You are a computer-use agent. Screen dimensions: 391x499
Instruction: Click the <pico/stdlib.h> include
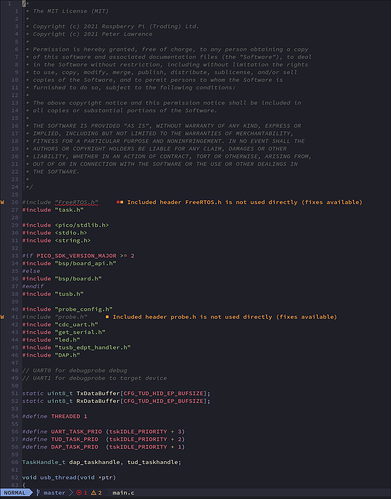pos(82,225)
